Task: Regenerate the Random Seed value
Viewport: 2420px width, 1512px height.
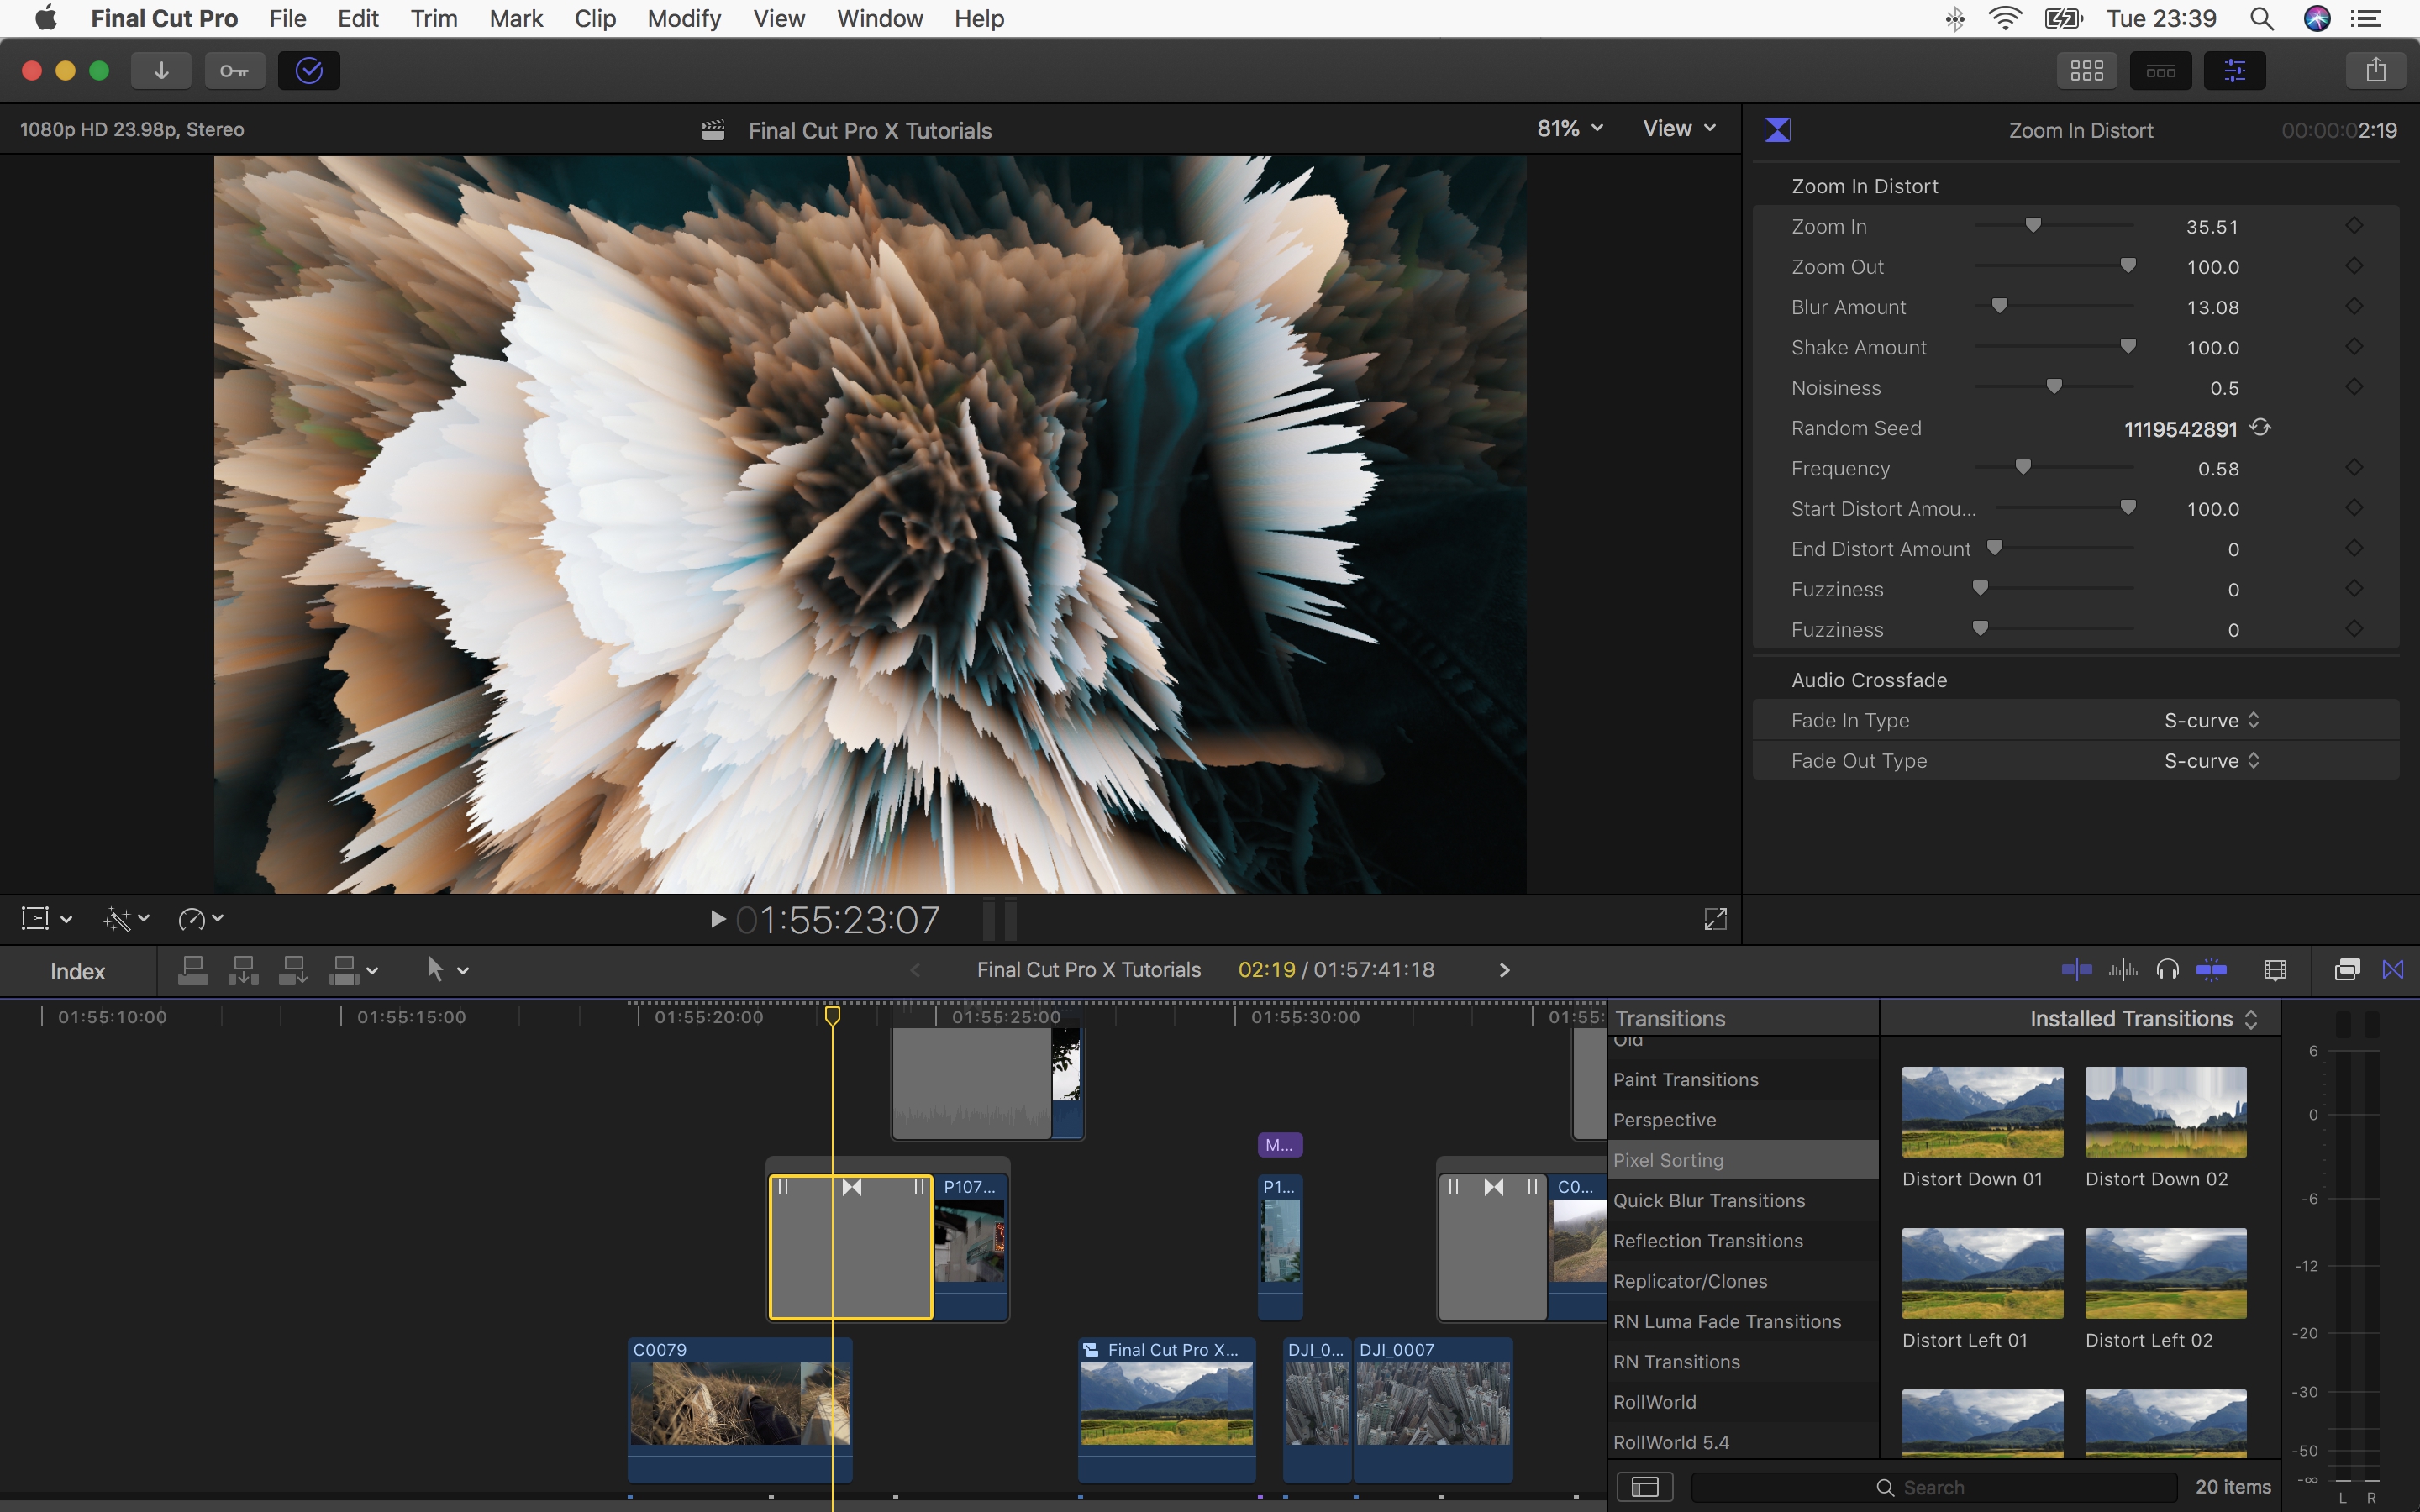Action: 2261,428
